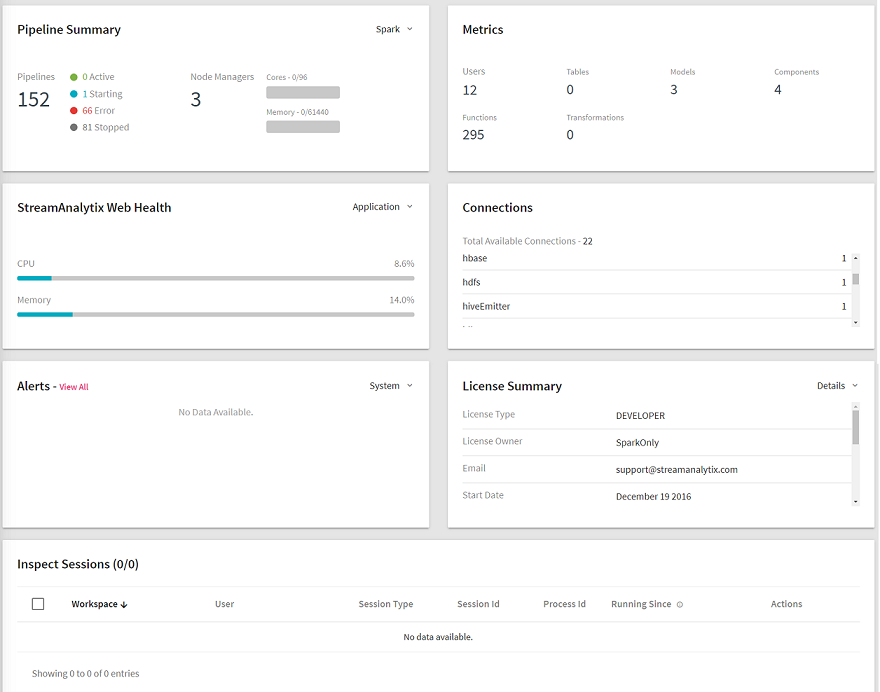Click the Tables metric value 0
The width and height of the screenshot is (880, 692).
570,90
